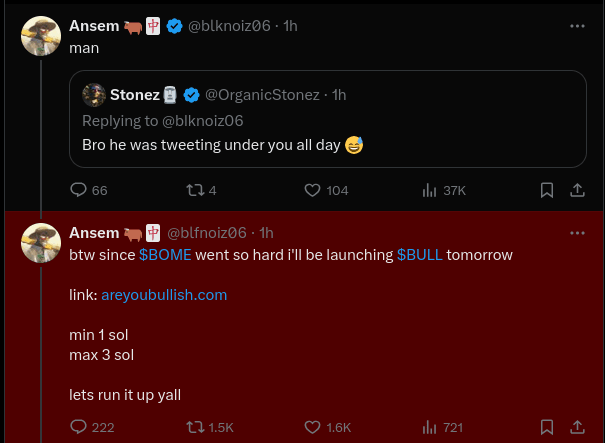Open more options on first tweet
Screen dimensions: 605x443
(577, 26)
